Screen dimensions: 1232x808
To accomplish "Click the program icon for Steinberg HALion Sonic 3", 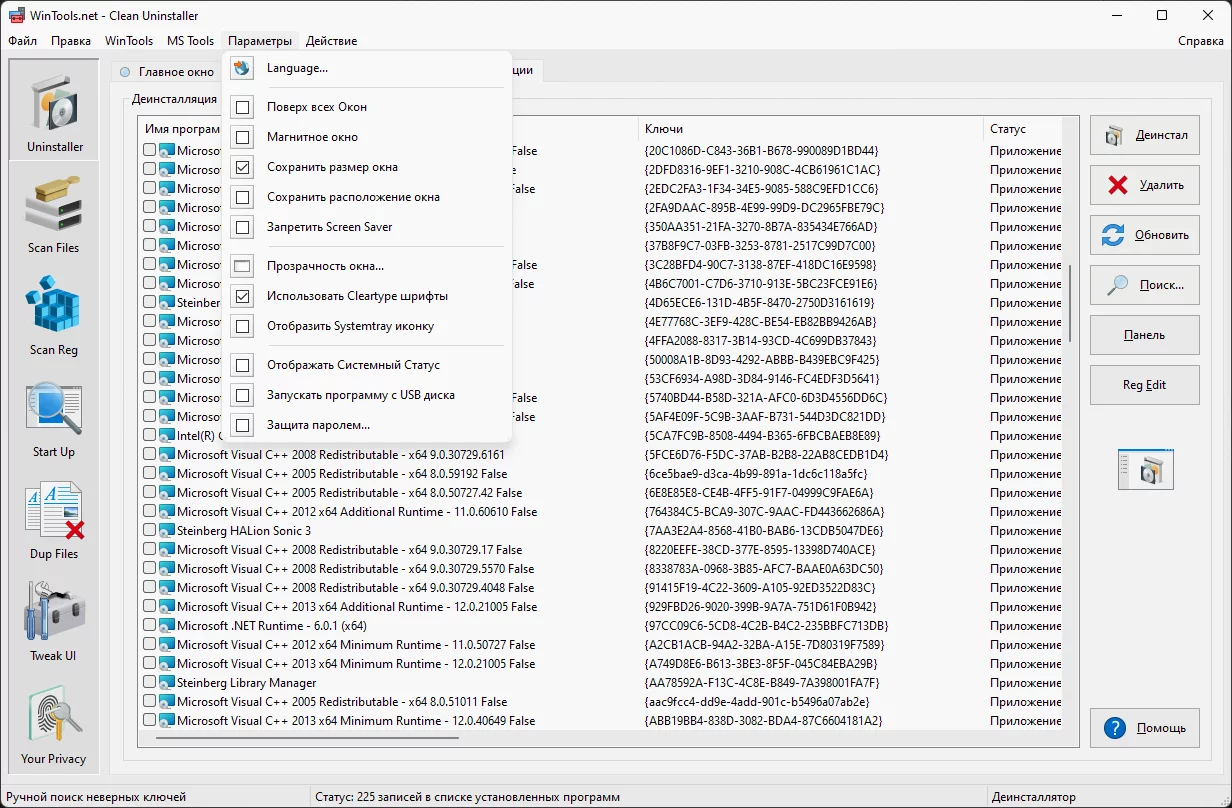I will point(167,531).
